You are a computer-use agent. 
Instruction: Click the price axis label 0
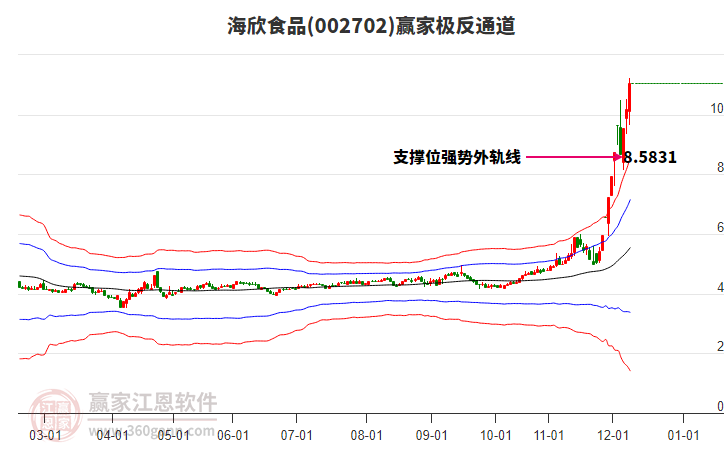tap(720, 406)
